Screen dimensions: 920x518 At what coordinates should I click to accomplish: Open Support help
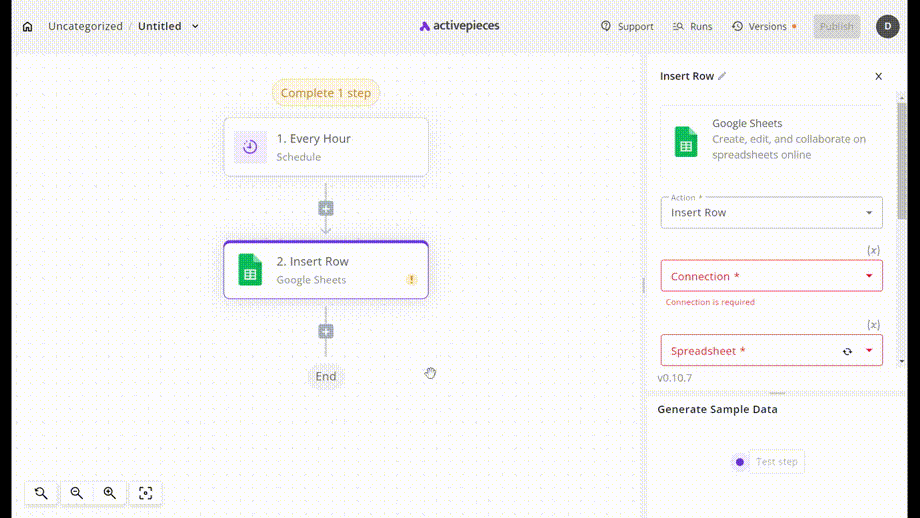point(627,26)
